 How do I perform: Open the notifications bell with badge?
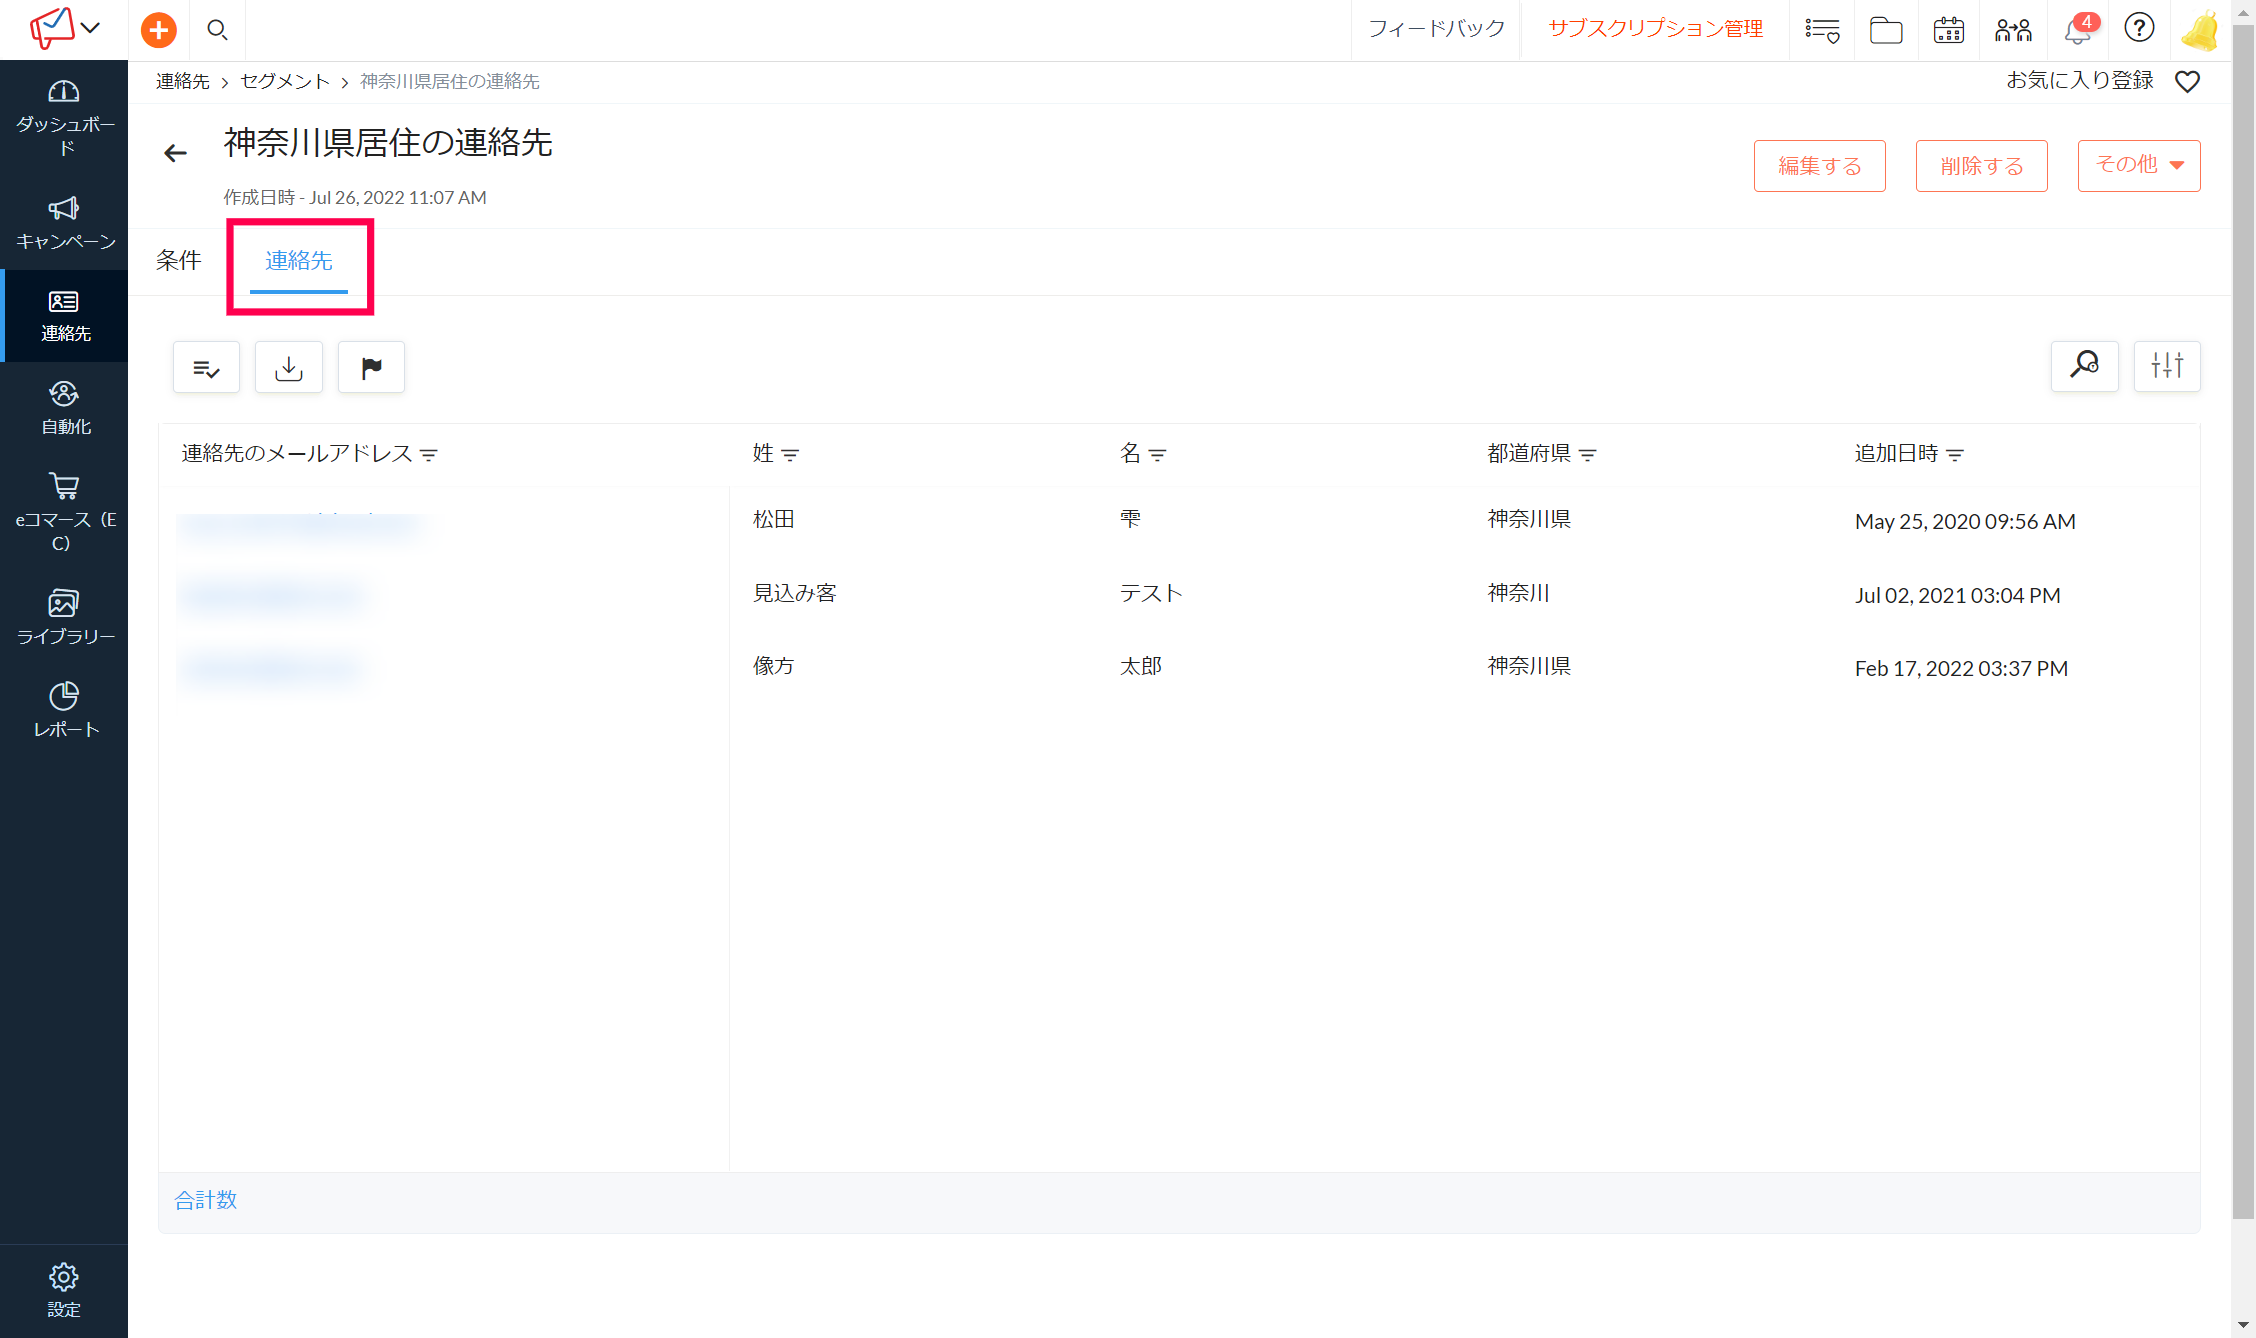click(x=2079, y=30)
